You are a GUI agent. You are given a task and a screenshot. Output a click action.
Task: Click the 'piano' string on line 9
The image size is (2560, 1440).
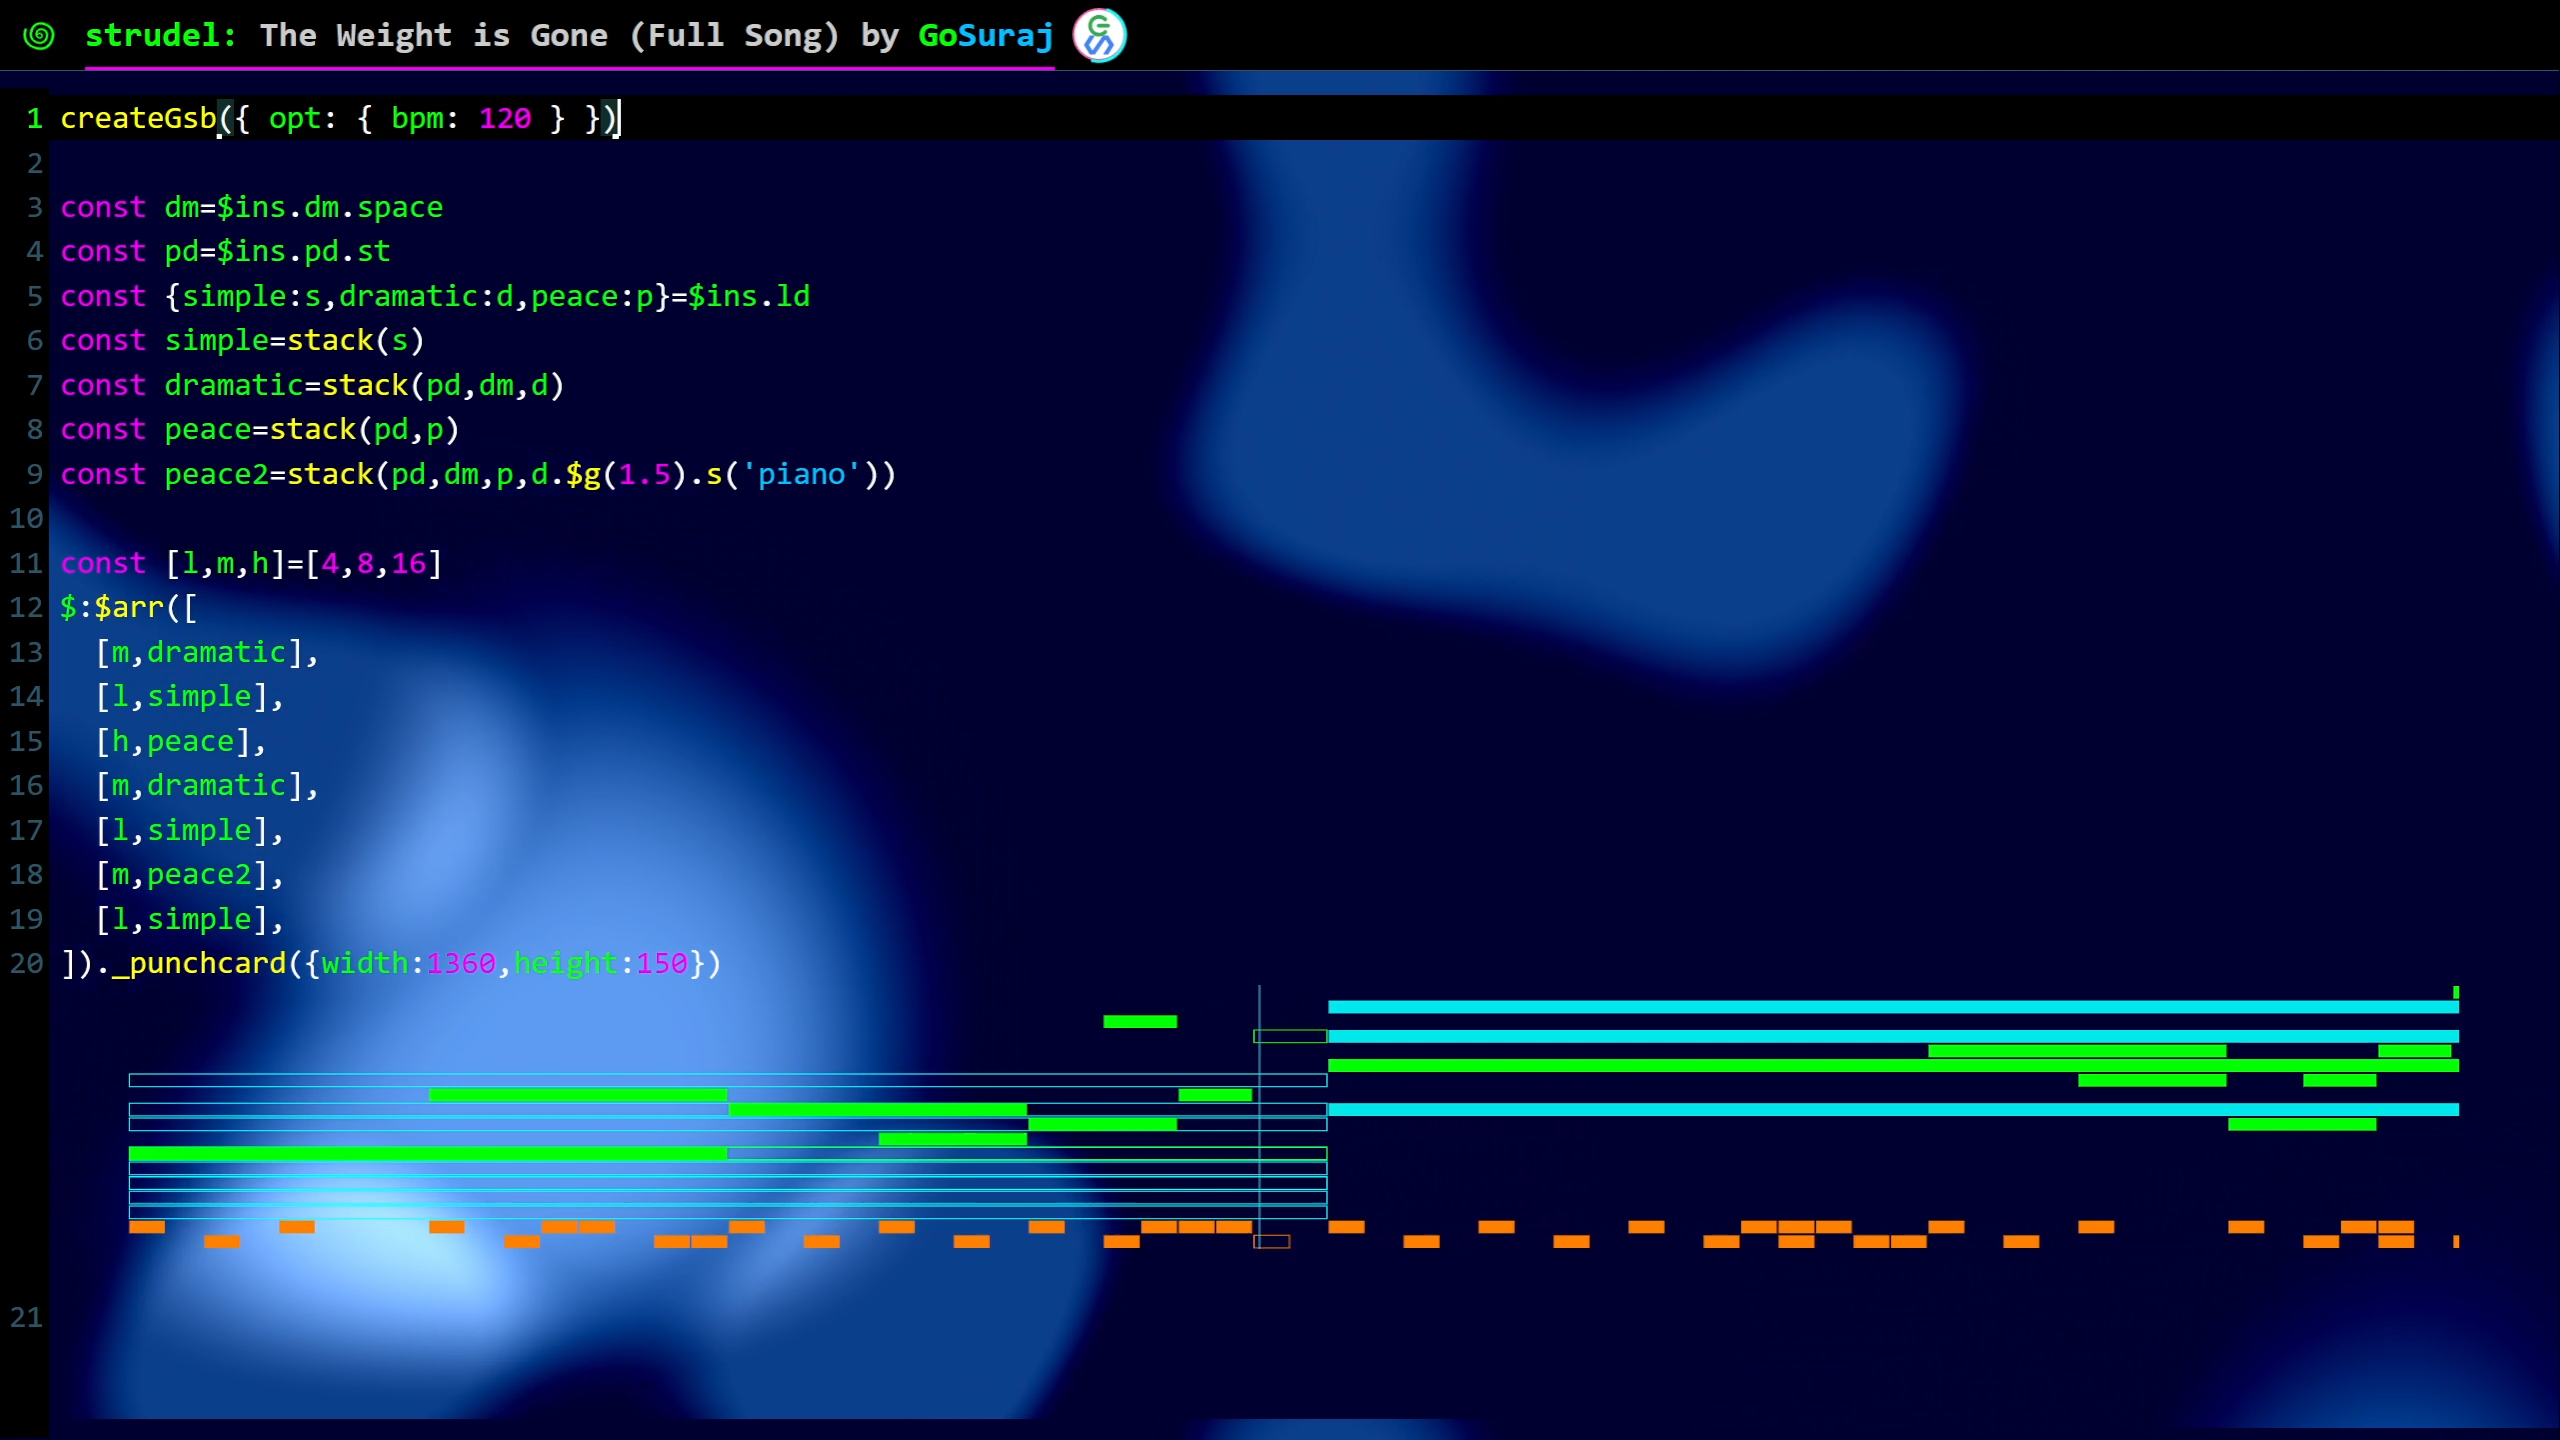coord(801,474)
